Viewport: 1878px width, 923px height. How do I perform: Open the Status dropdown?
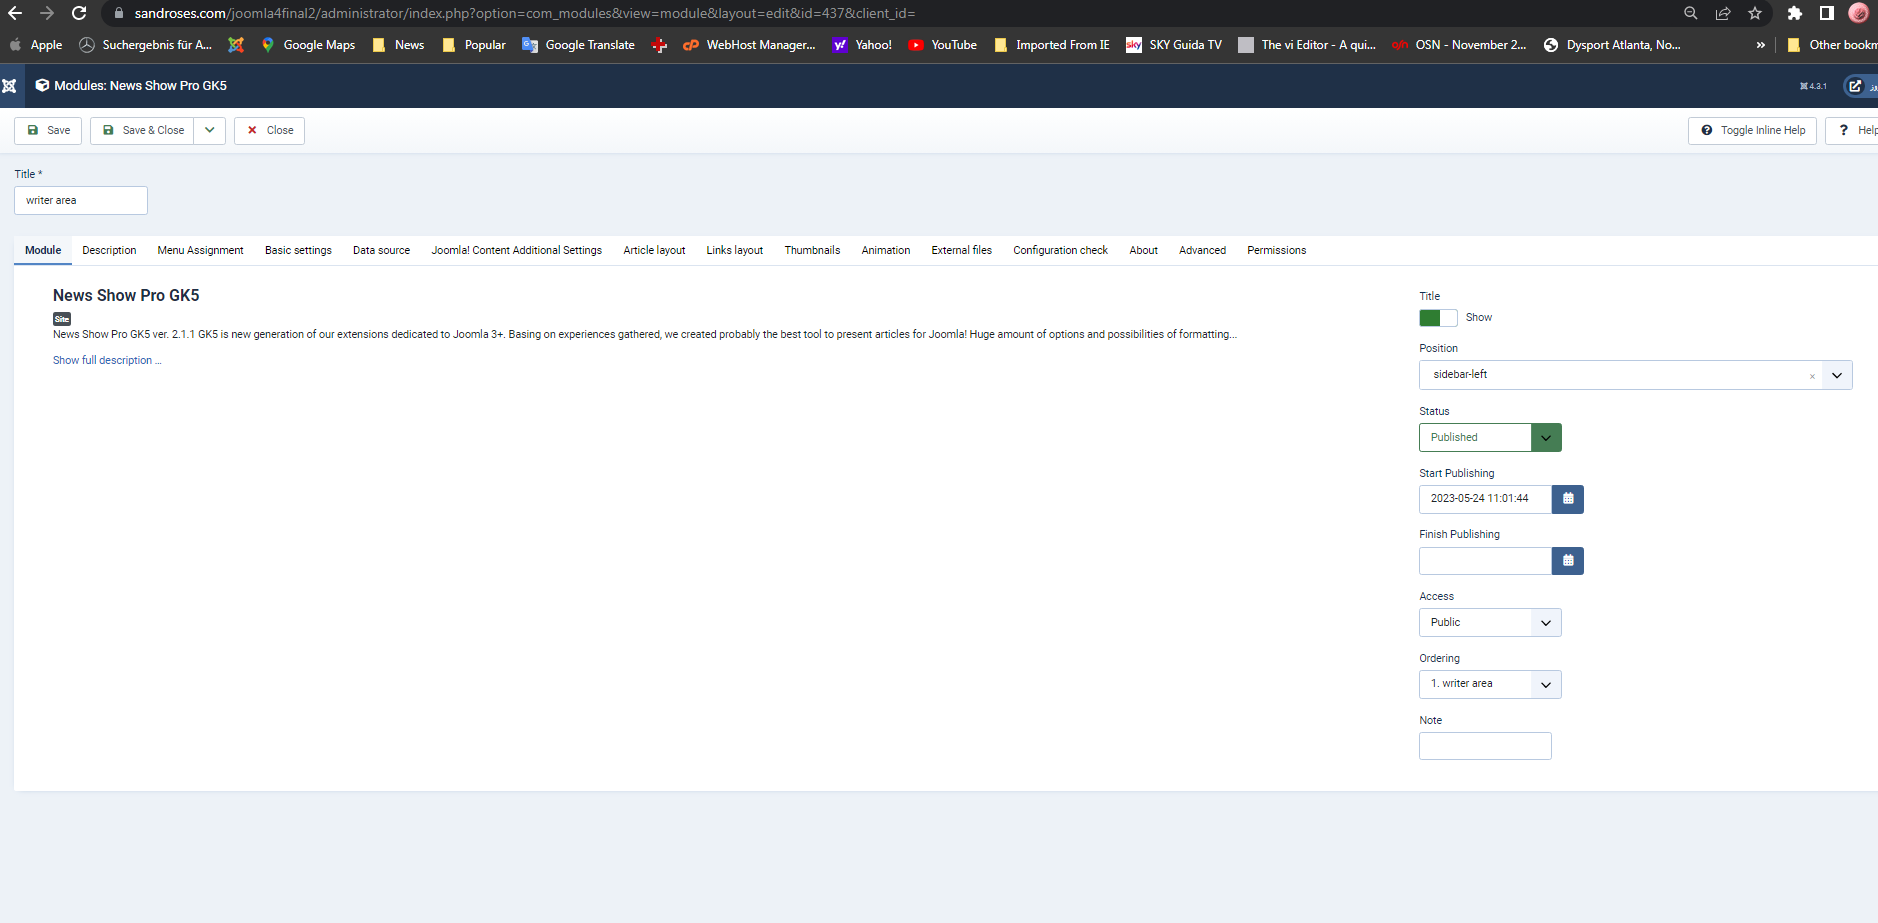[x=1490, y=438]
